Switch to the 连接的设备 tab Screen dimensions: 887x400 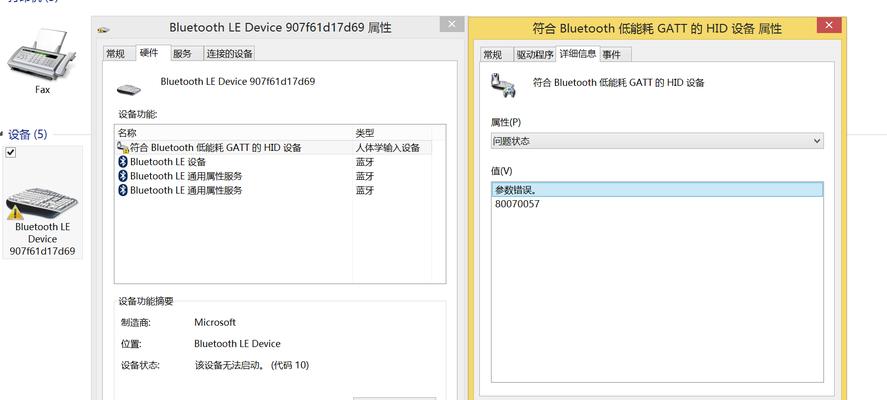[x=229, y=54]
